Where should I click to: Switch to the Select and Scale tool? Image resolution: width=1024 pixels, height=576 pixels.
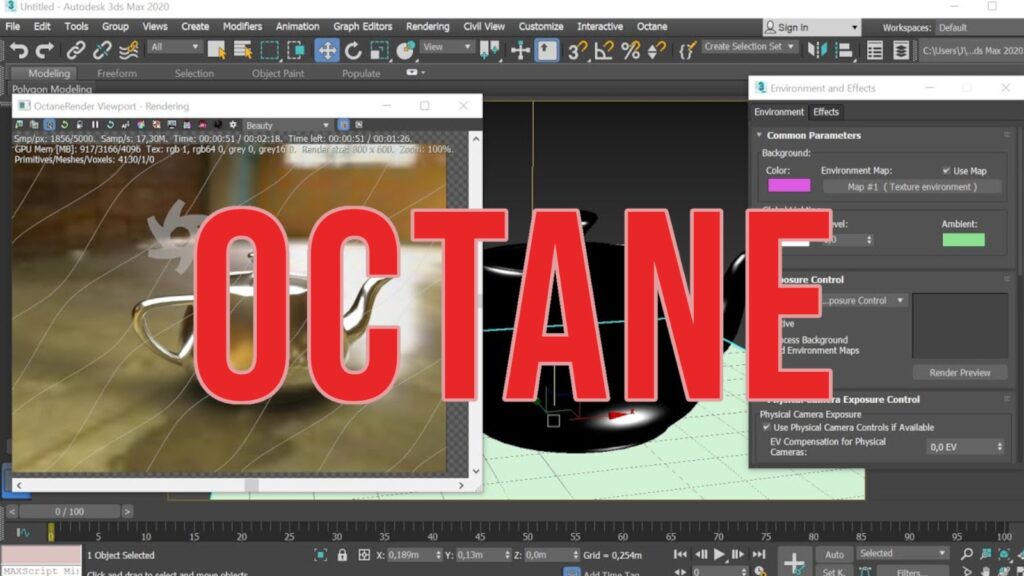(379, 50)
